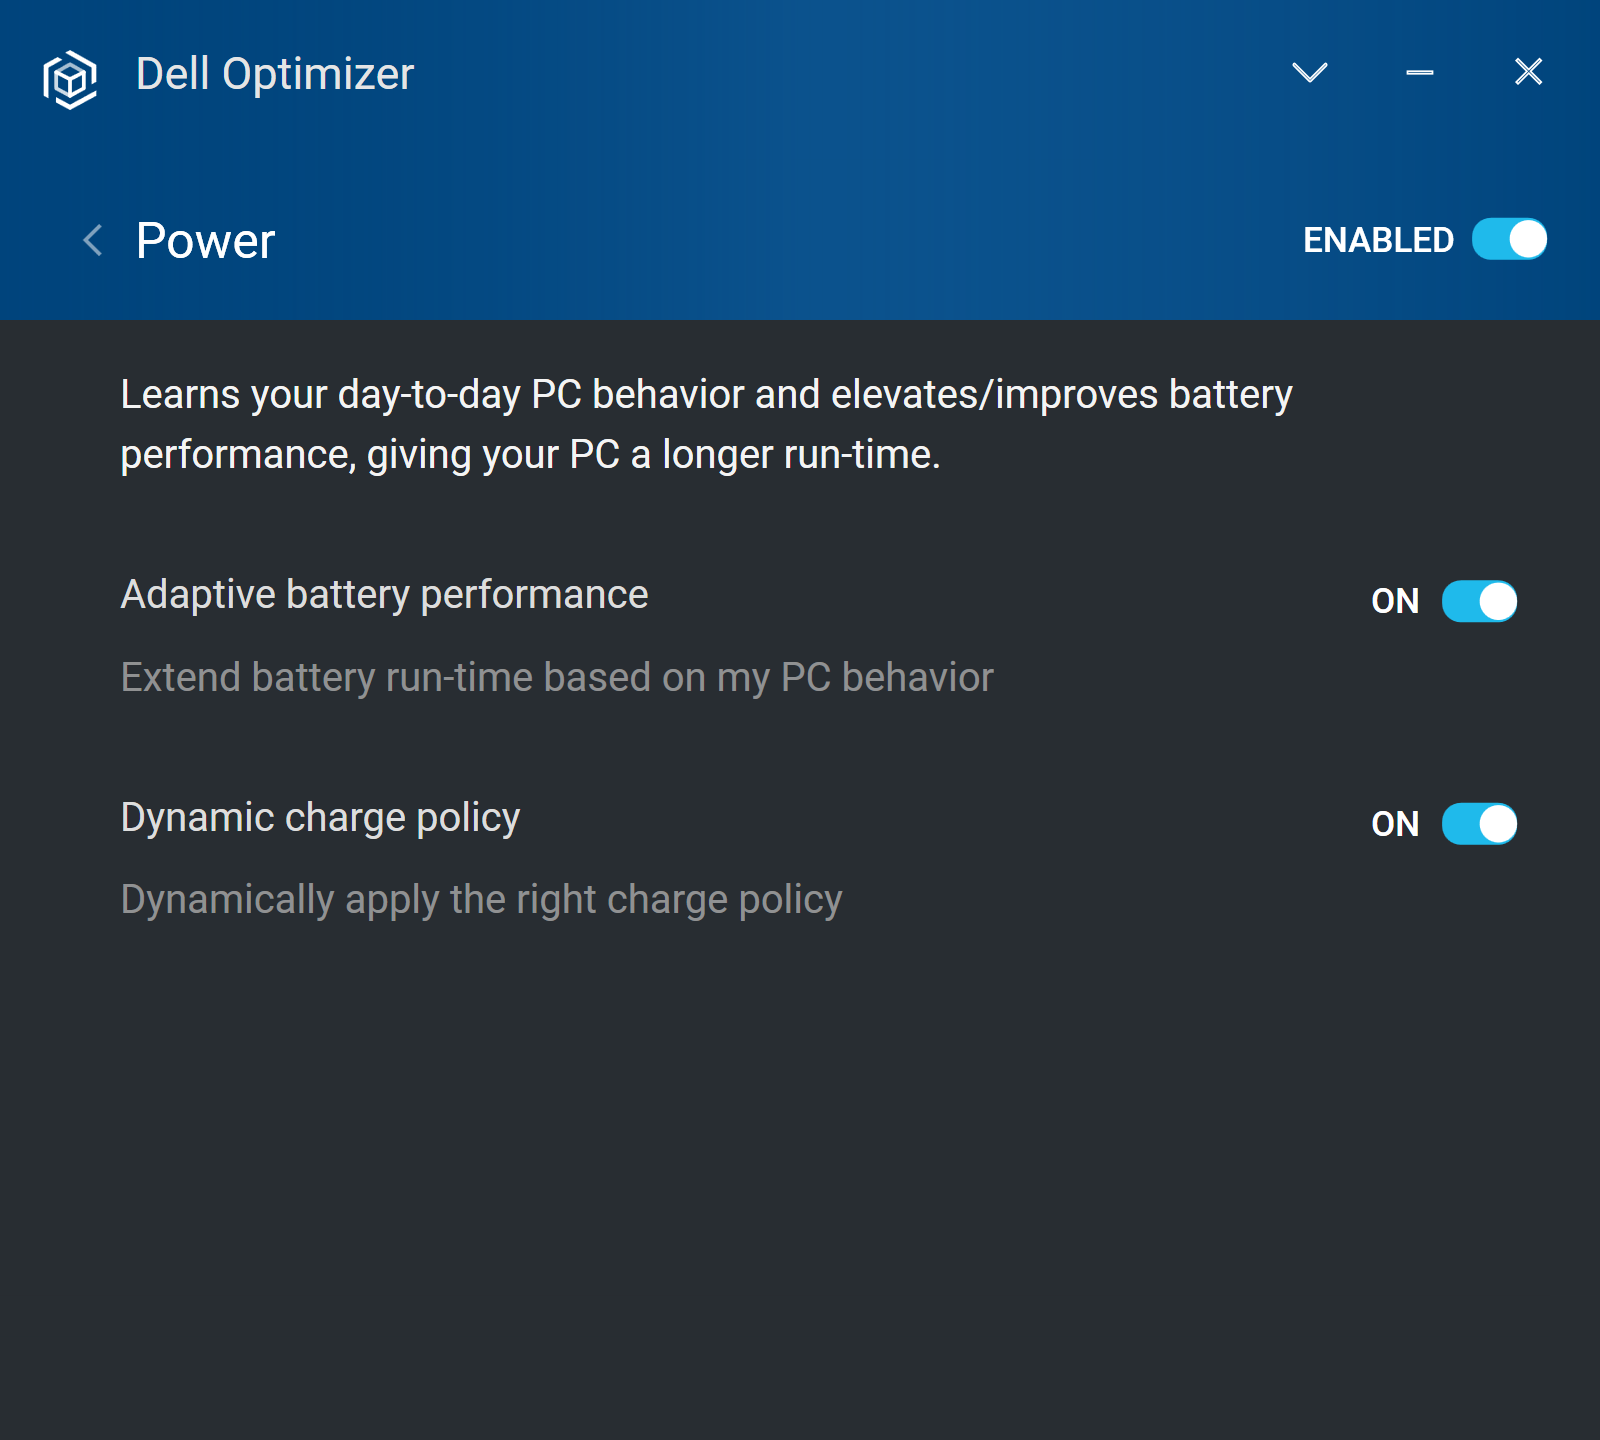Close the Dell Optimizer window

1528,72
